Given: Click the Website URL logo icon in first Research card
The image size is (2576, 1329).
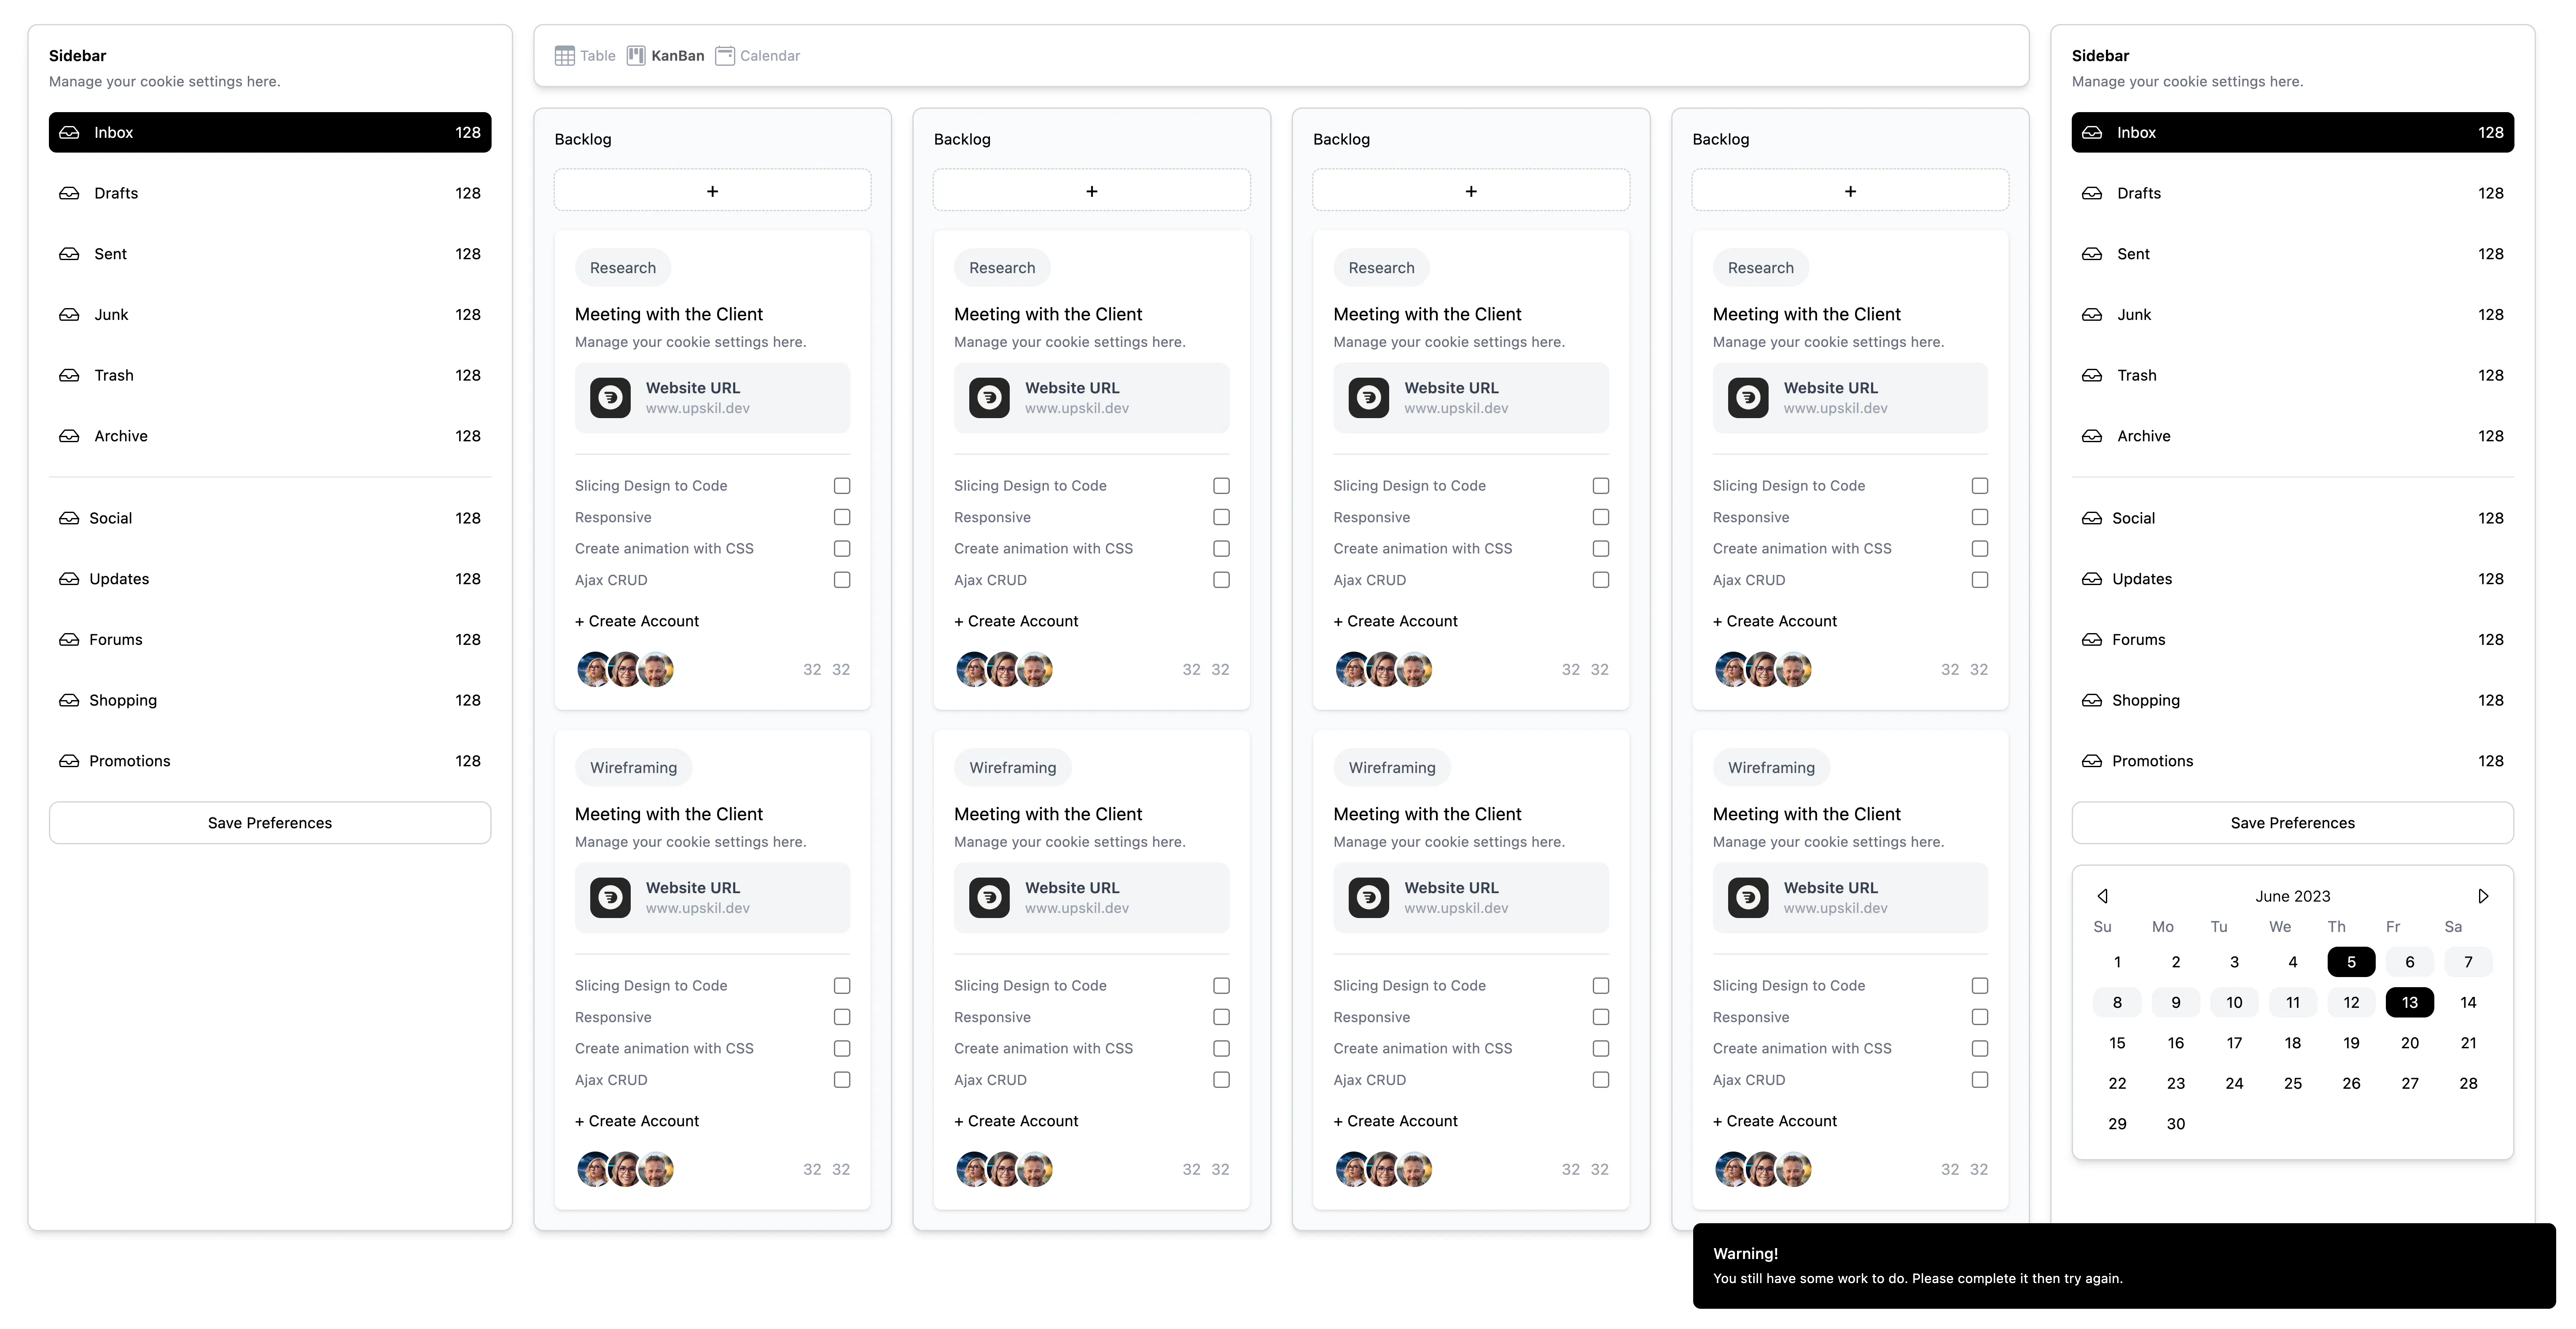Looking at the screenshot, I should (x=610, y=398).
